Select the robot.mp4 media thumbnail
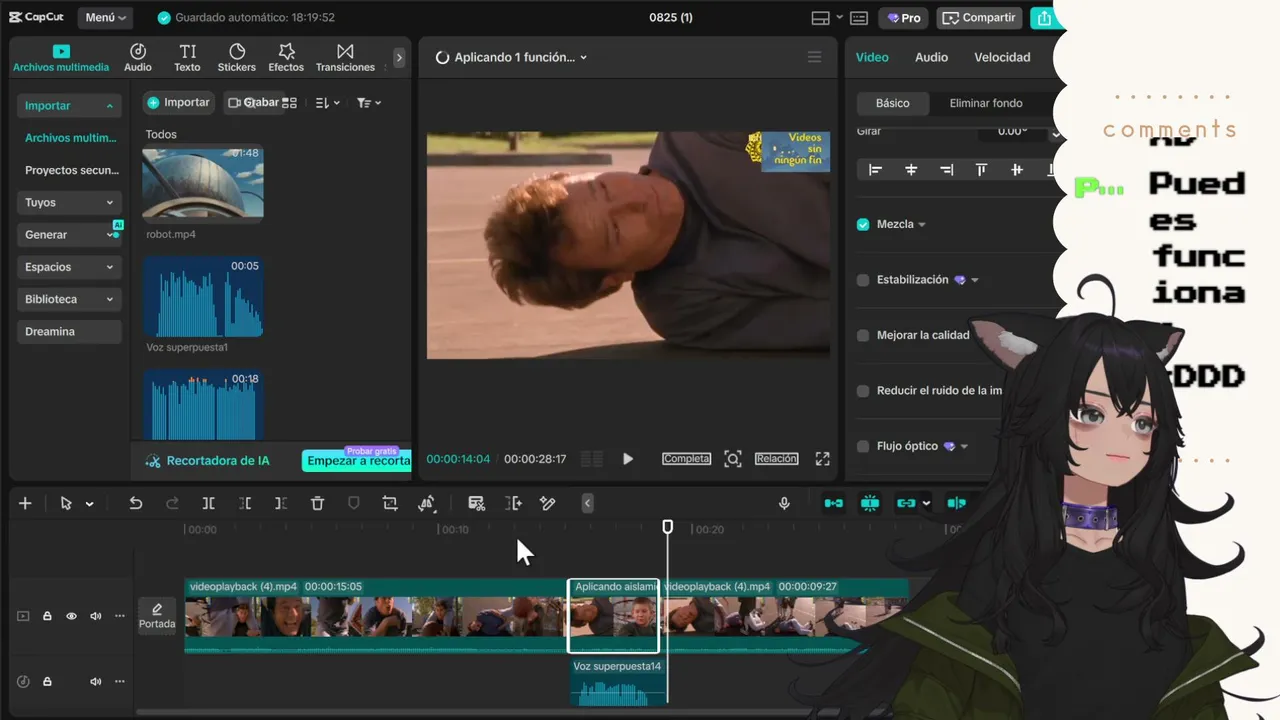1280x720 pixels. click(x=203, y=185)
